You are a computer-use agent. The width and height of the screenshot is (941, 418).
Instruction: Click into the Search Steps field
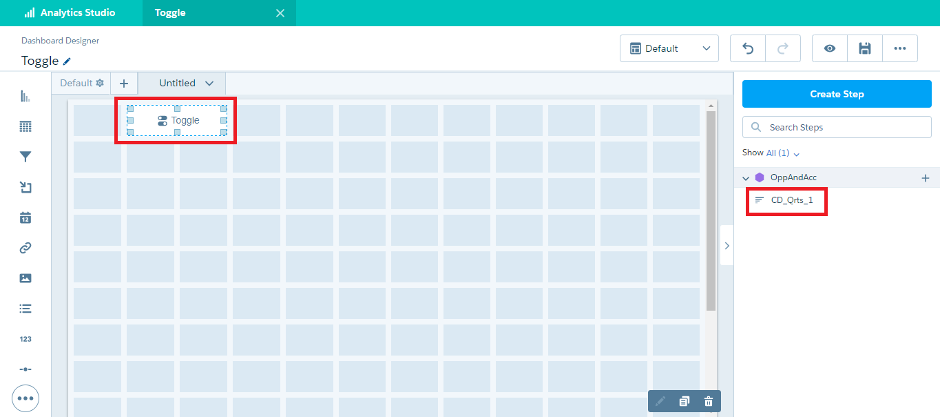(837, 127)
